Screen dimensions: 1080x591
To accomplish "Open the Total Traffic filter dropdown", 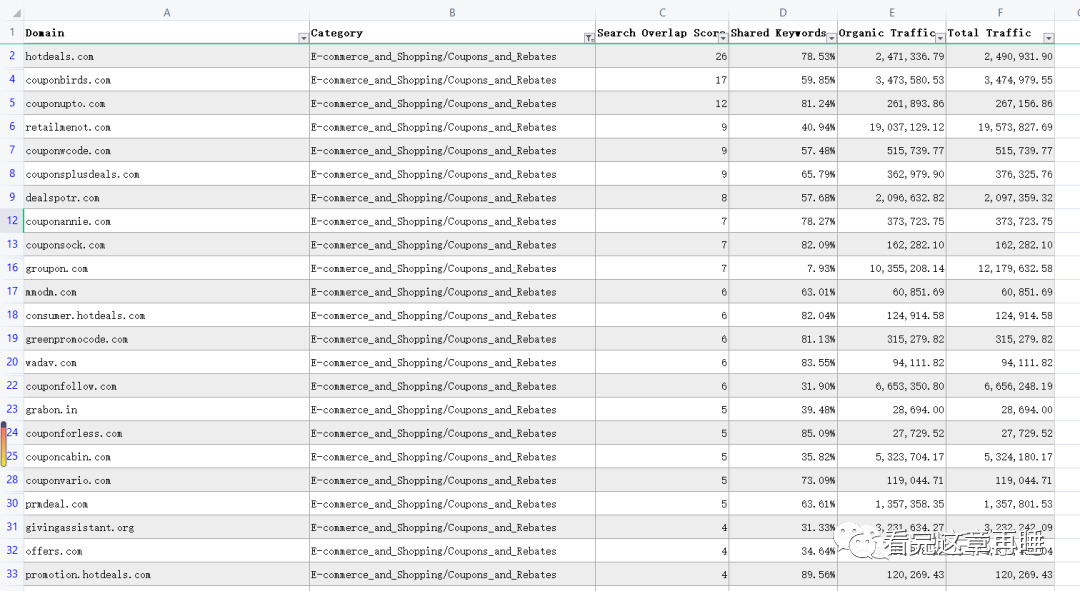I will point(1048,38).
